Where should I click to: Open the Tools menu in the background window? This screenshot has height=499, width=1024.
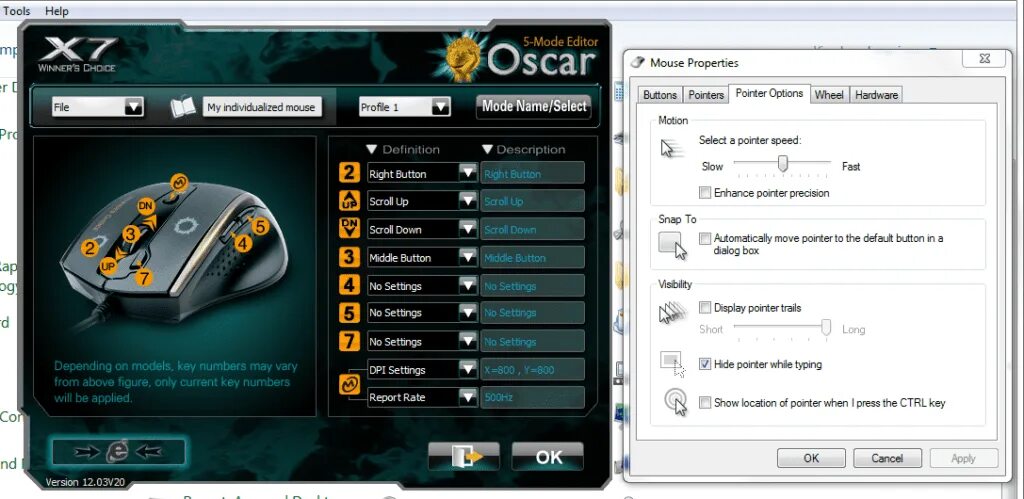point(16,11)
